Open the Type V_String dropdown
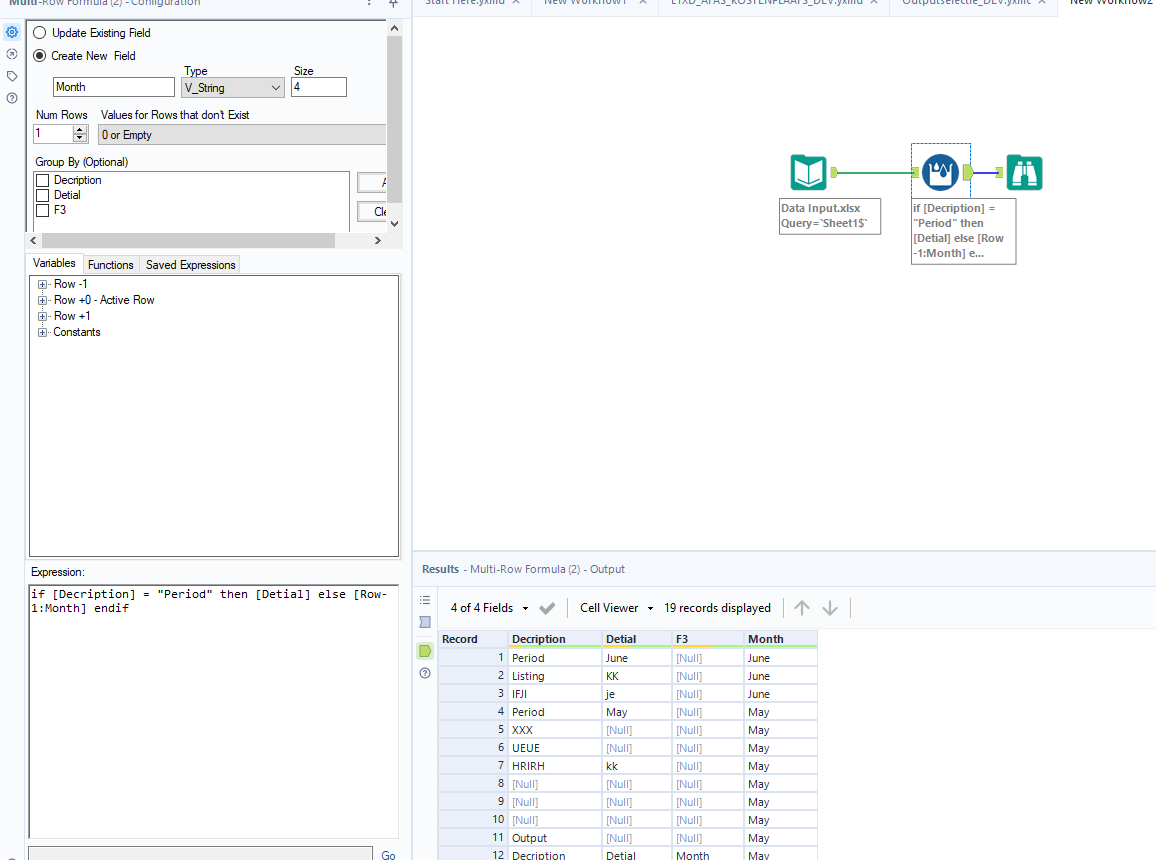Image resolution: width=1156 pixels, height=860 pixels. click(233, 88)
